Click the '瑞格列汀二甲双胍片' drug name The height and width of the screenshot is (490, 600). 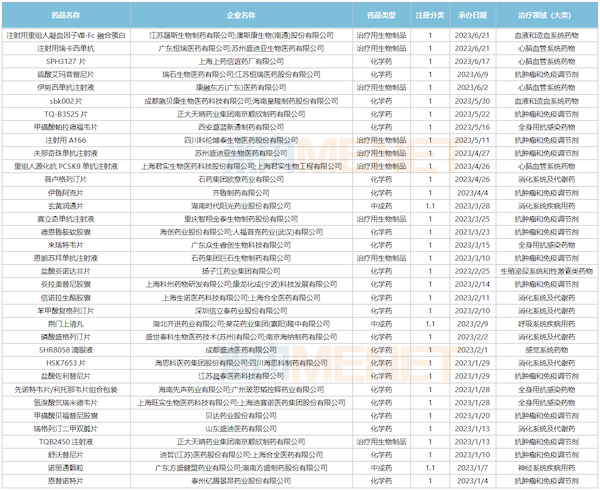(66, 429)
